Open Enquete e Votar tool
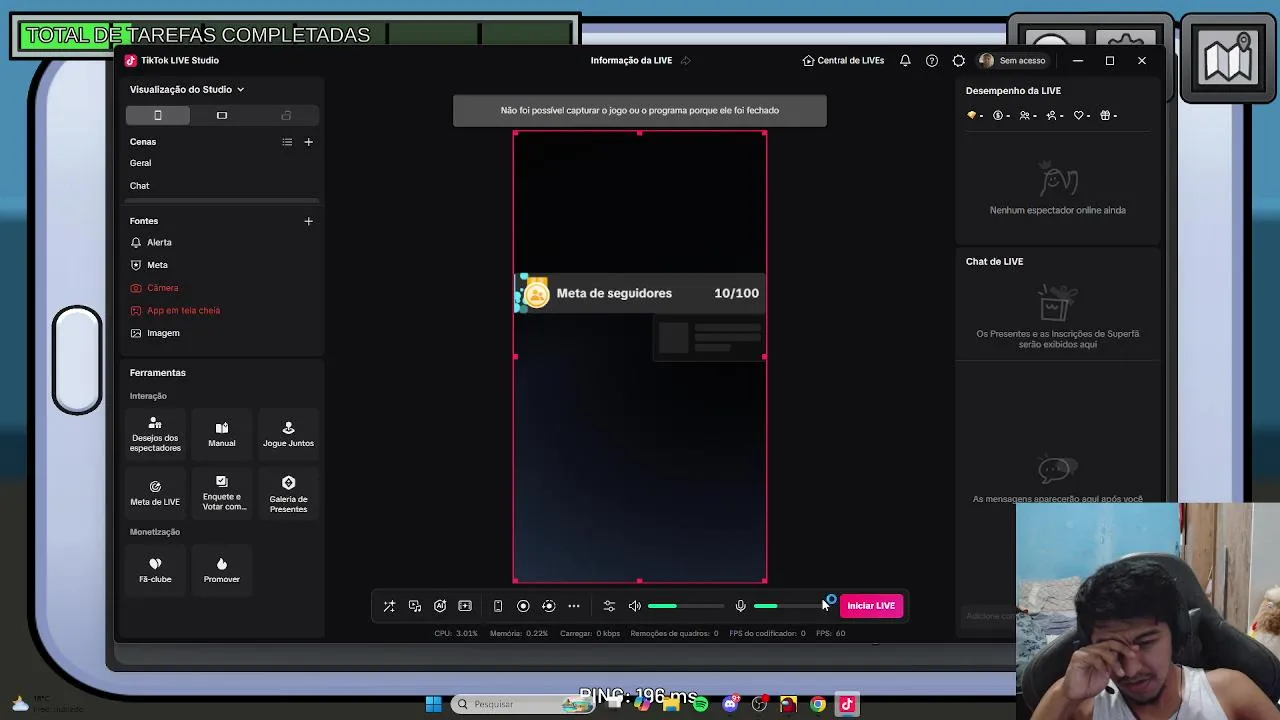1280x720 pixels. [x=222, y=493]
